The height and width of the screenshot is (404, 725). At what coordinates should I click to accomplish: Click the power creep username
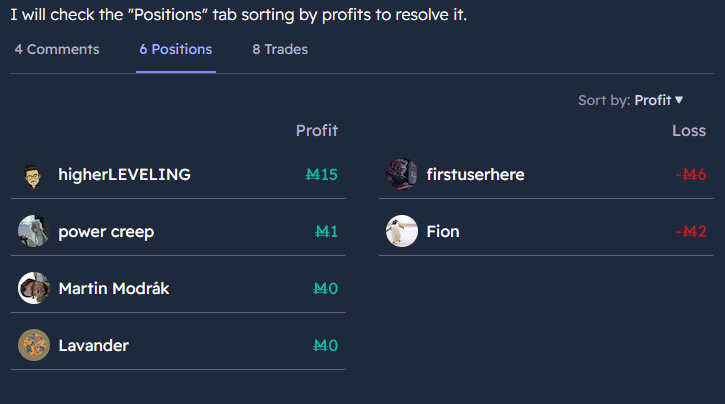(106, 232)
